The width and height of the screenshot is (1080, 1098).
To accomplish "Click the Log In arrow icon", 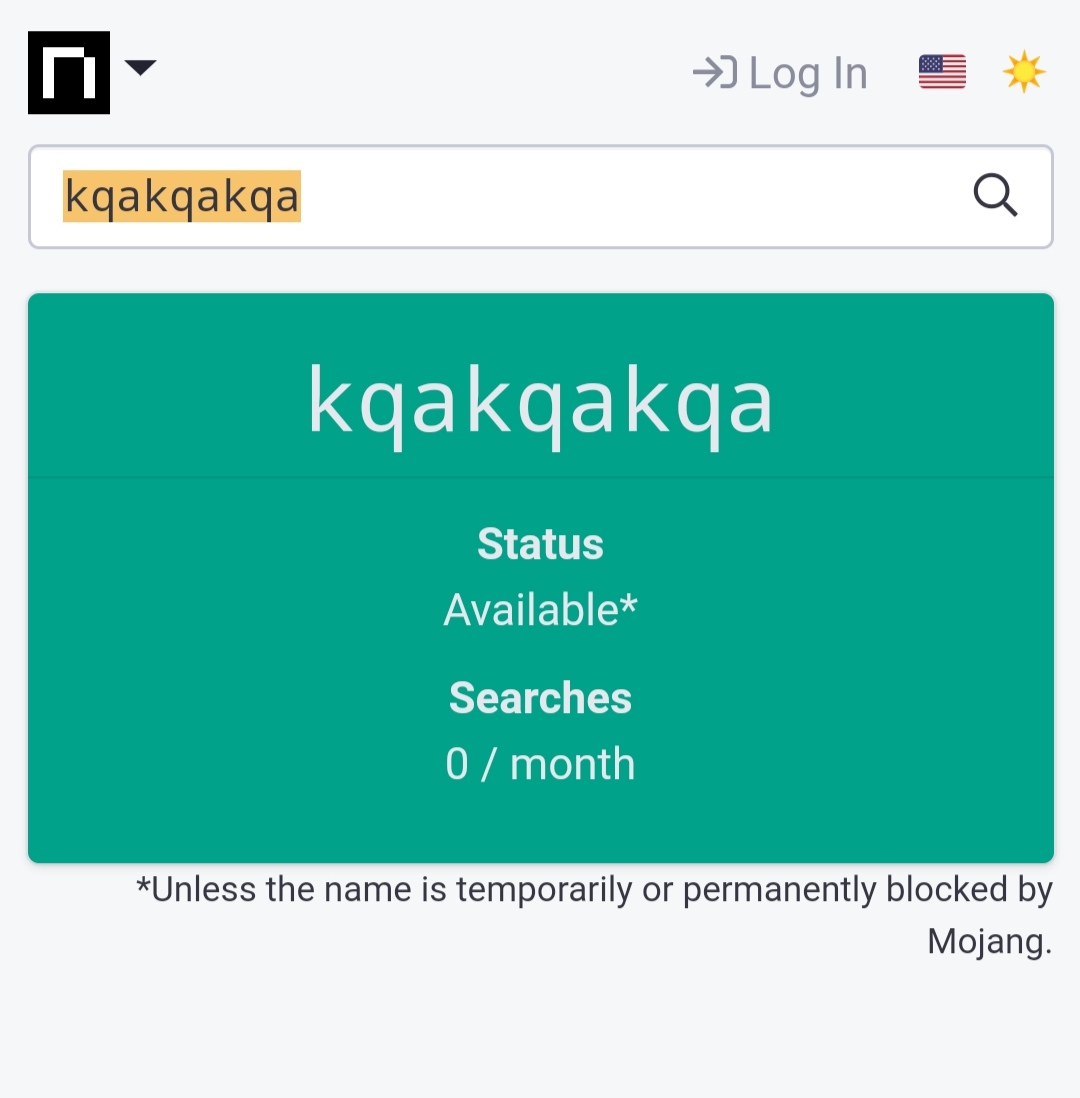I will (x=714, y=72).
